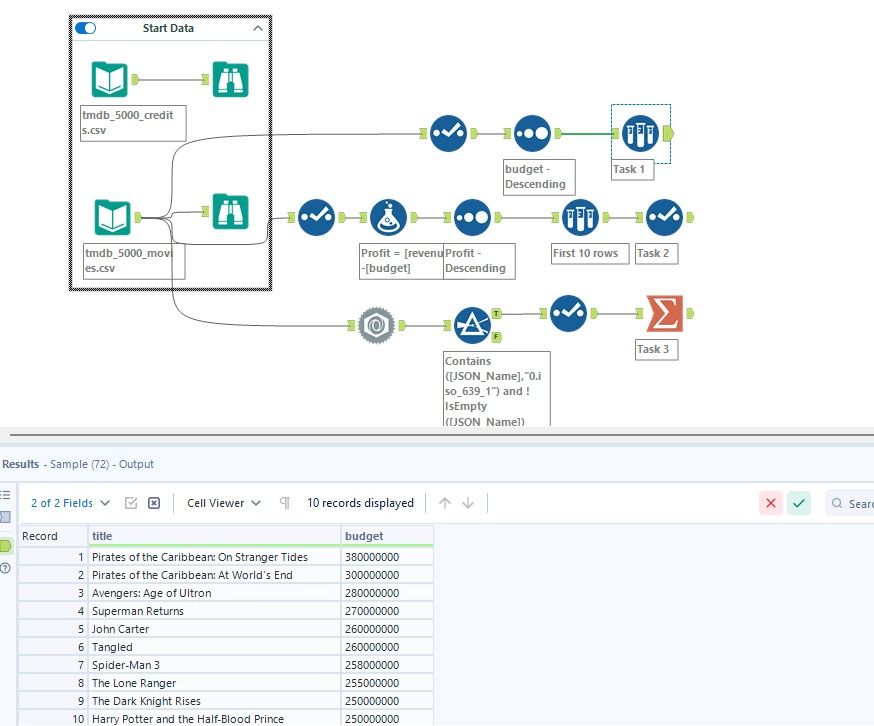Image resolution: width=874 pixels, height=726 pixels.
Task: Click the Sort tool labeled Profit - Descending
Action: [472, 217]
